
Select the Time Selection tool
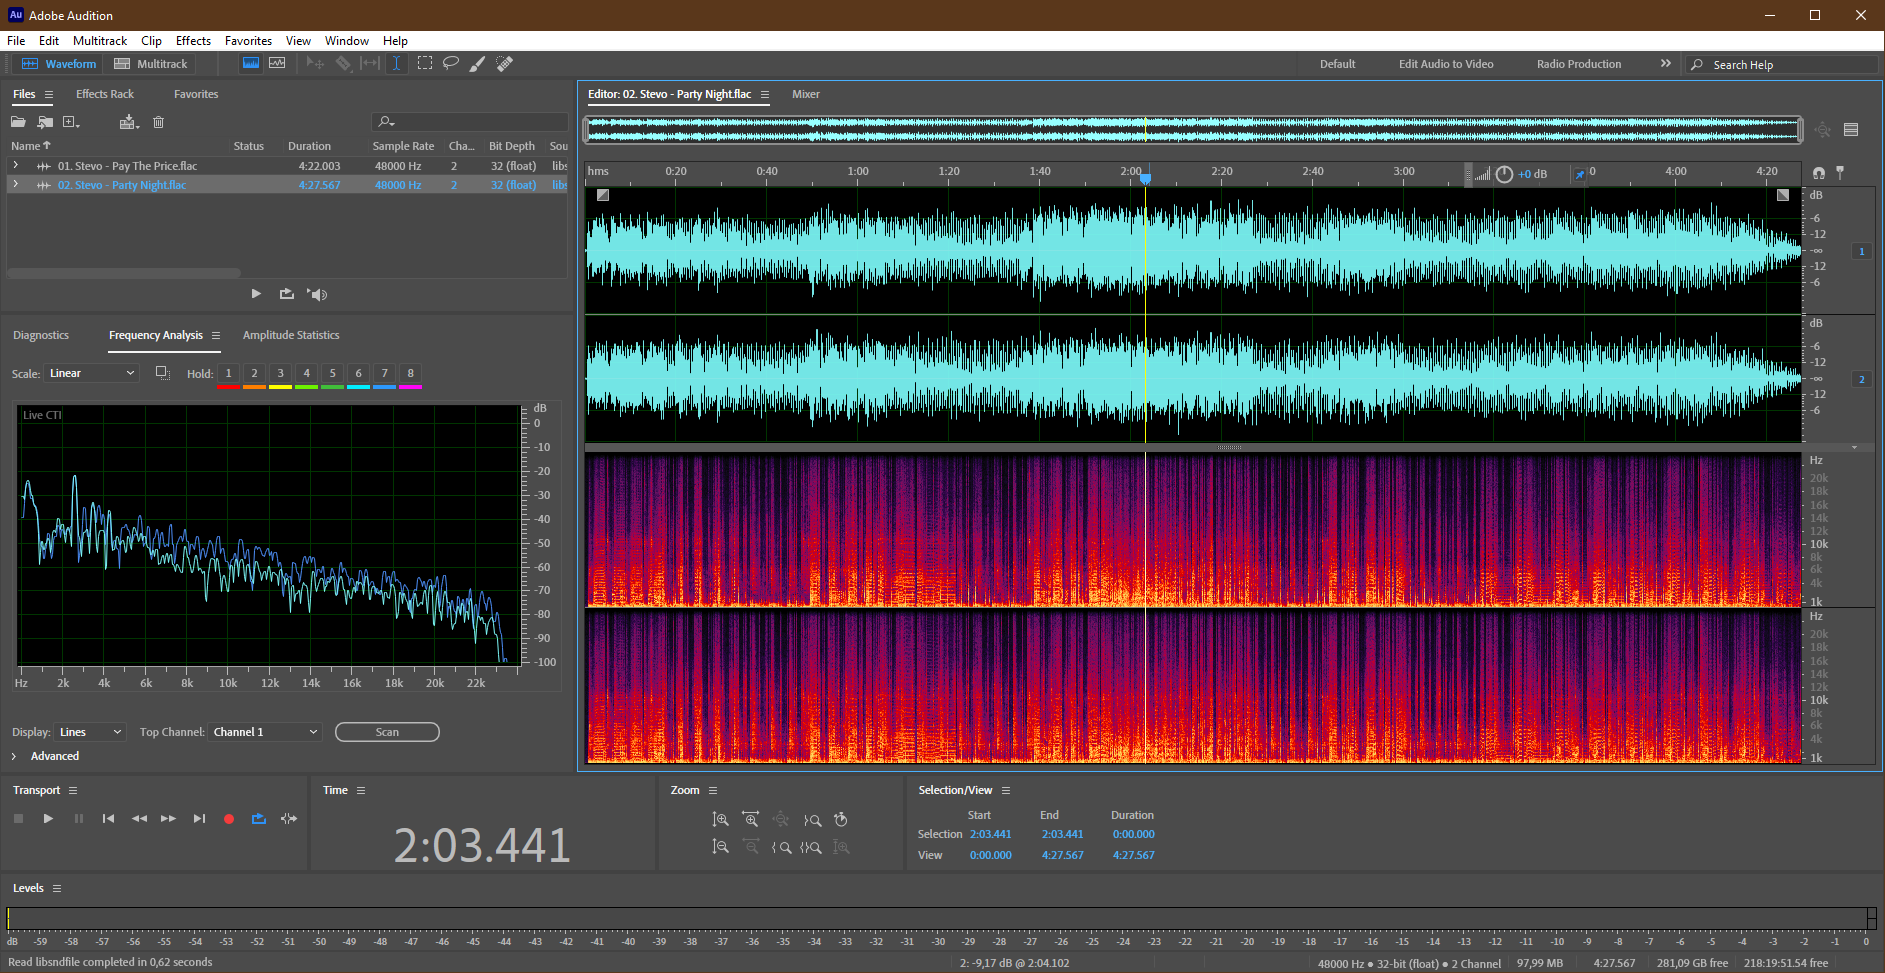coord(396,63)
